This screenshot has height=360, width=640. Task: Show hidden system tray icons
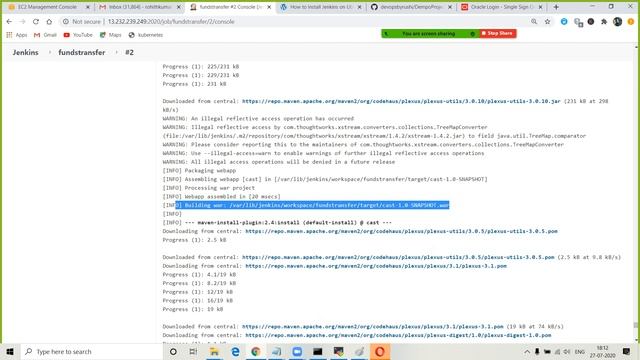pyautogui.click(x=527, y=352)
